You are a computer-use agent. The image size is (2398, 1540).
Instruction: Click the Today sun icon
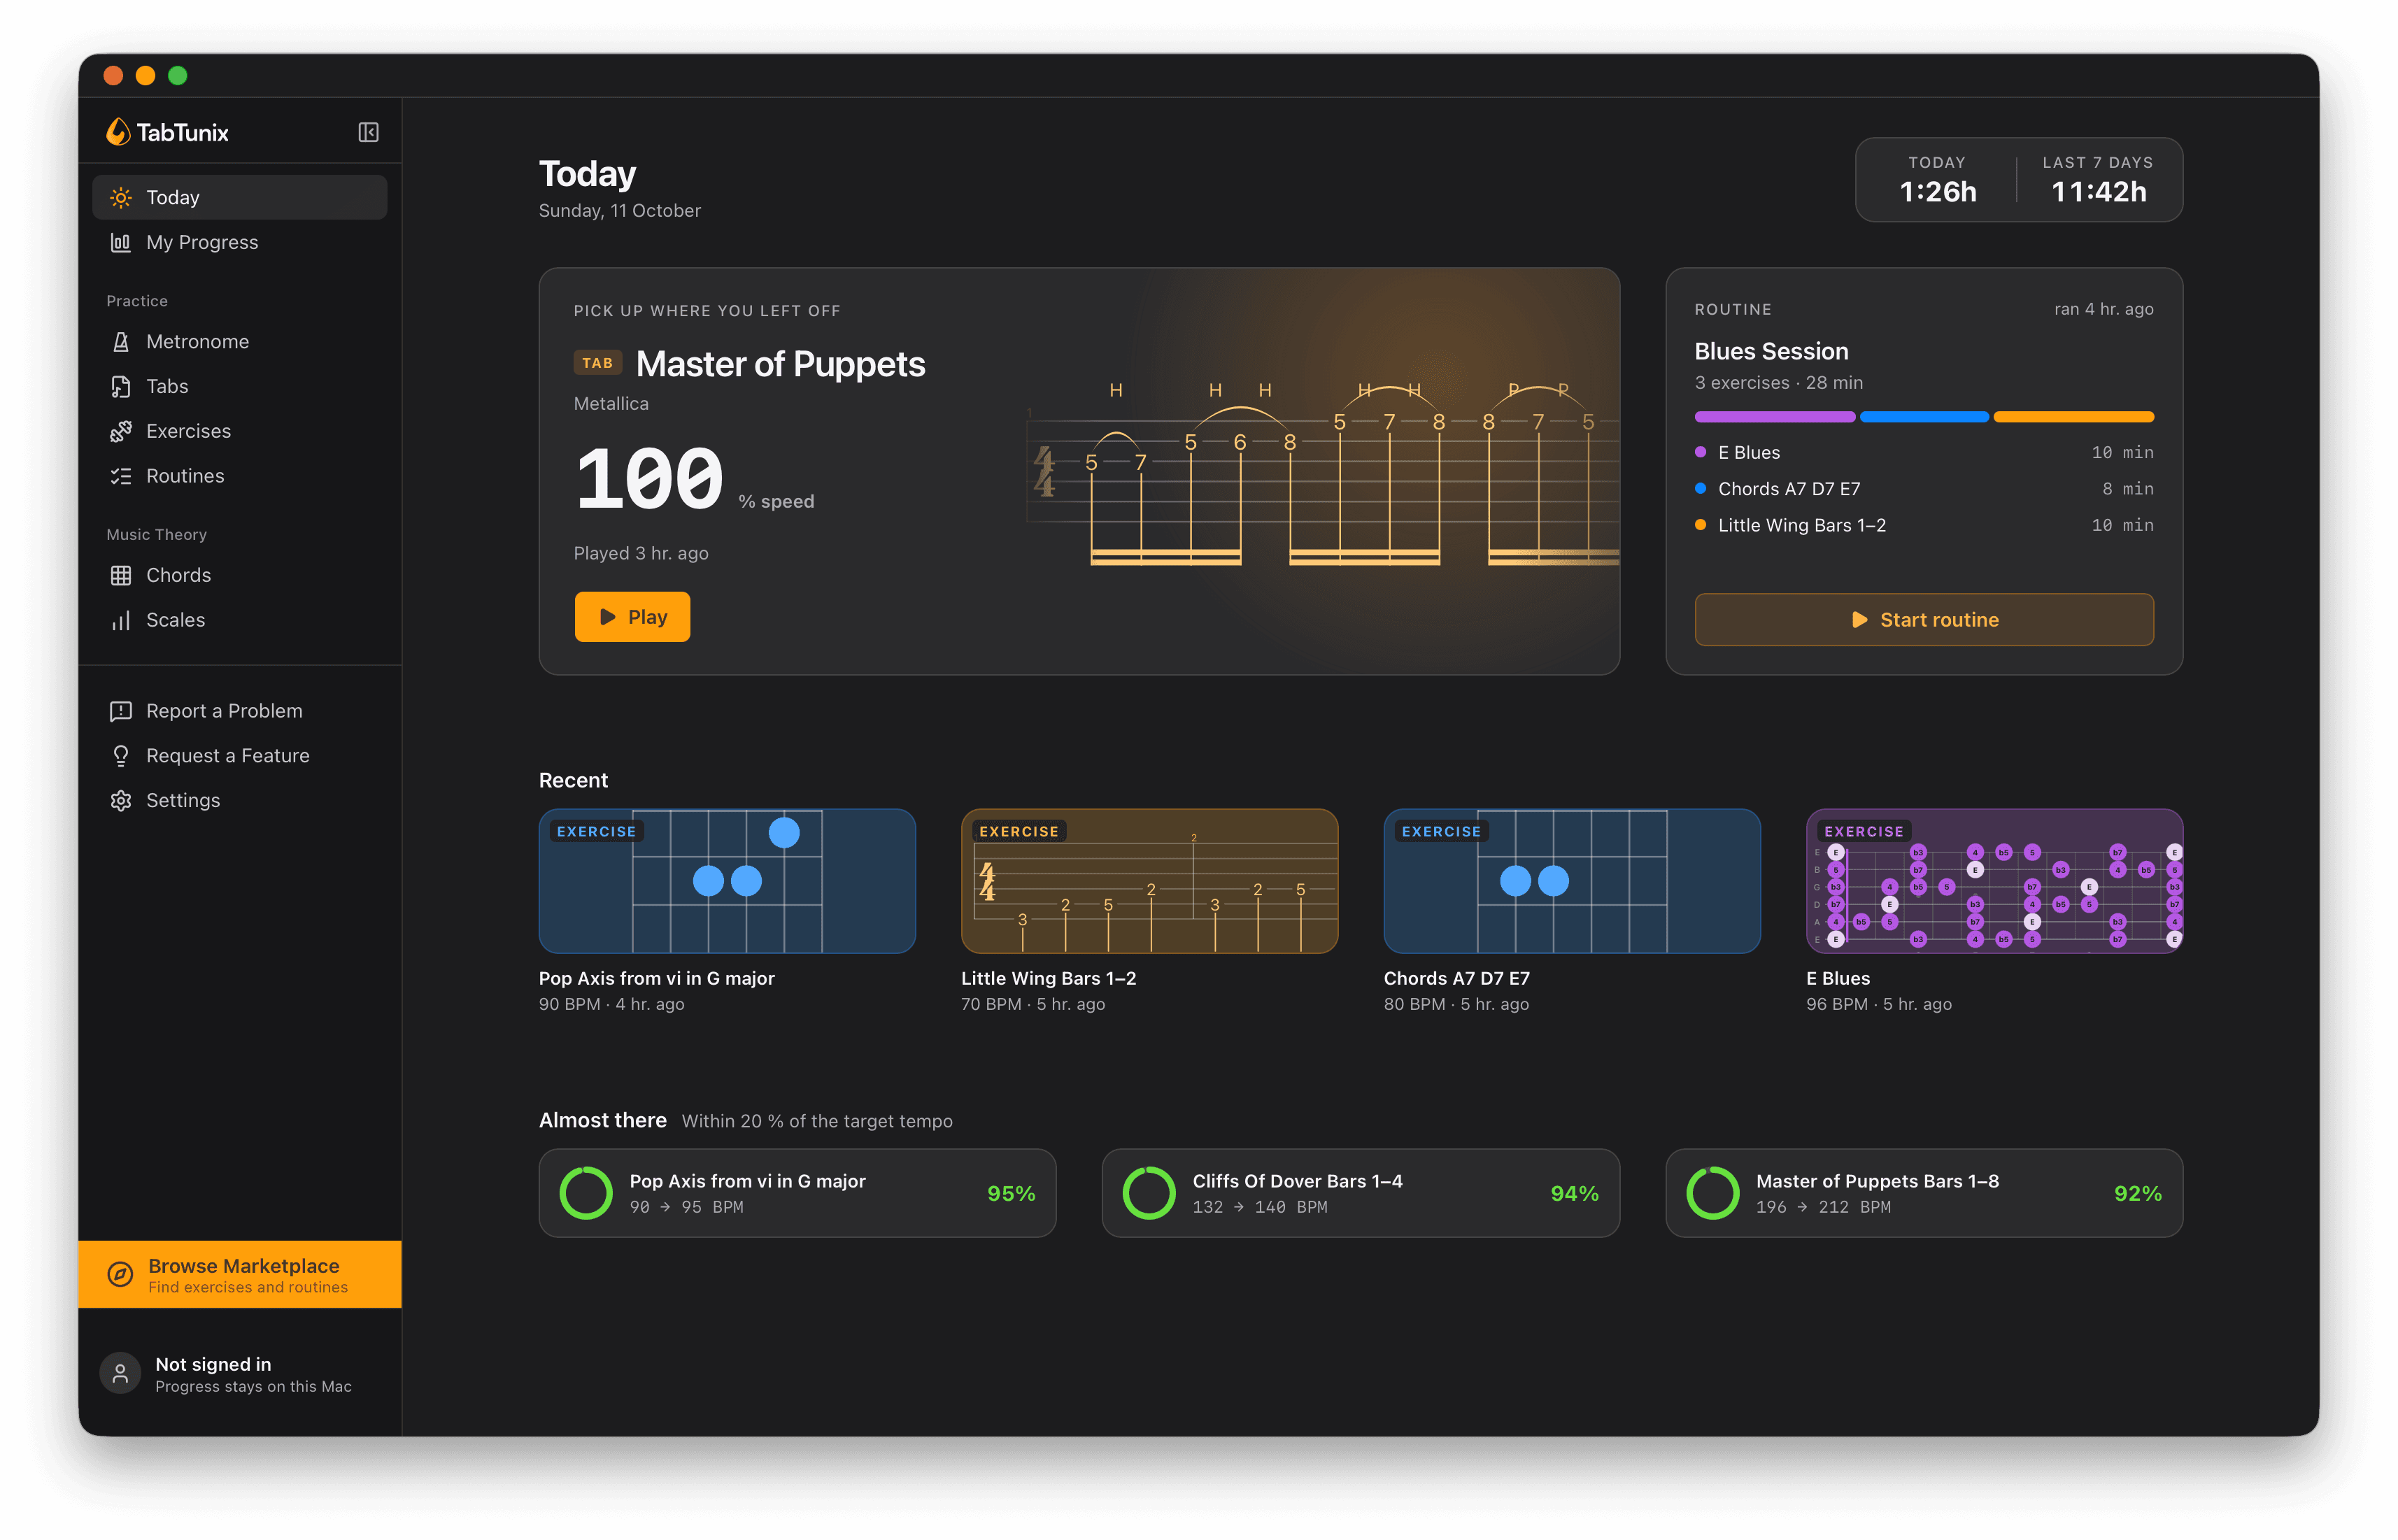[121, 197]
